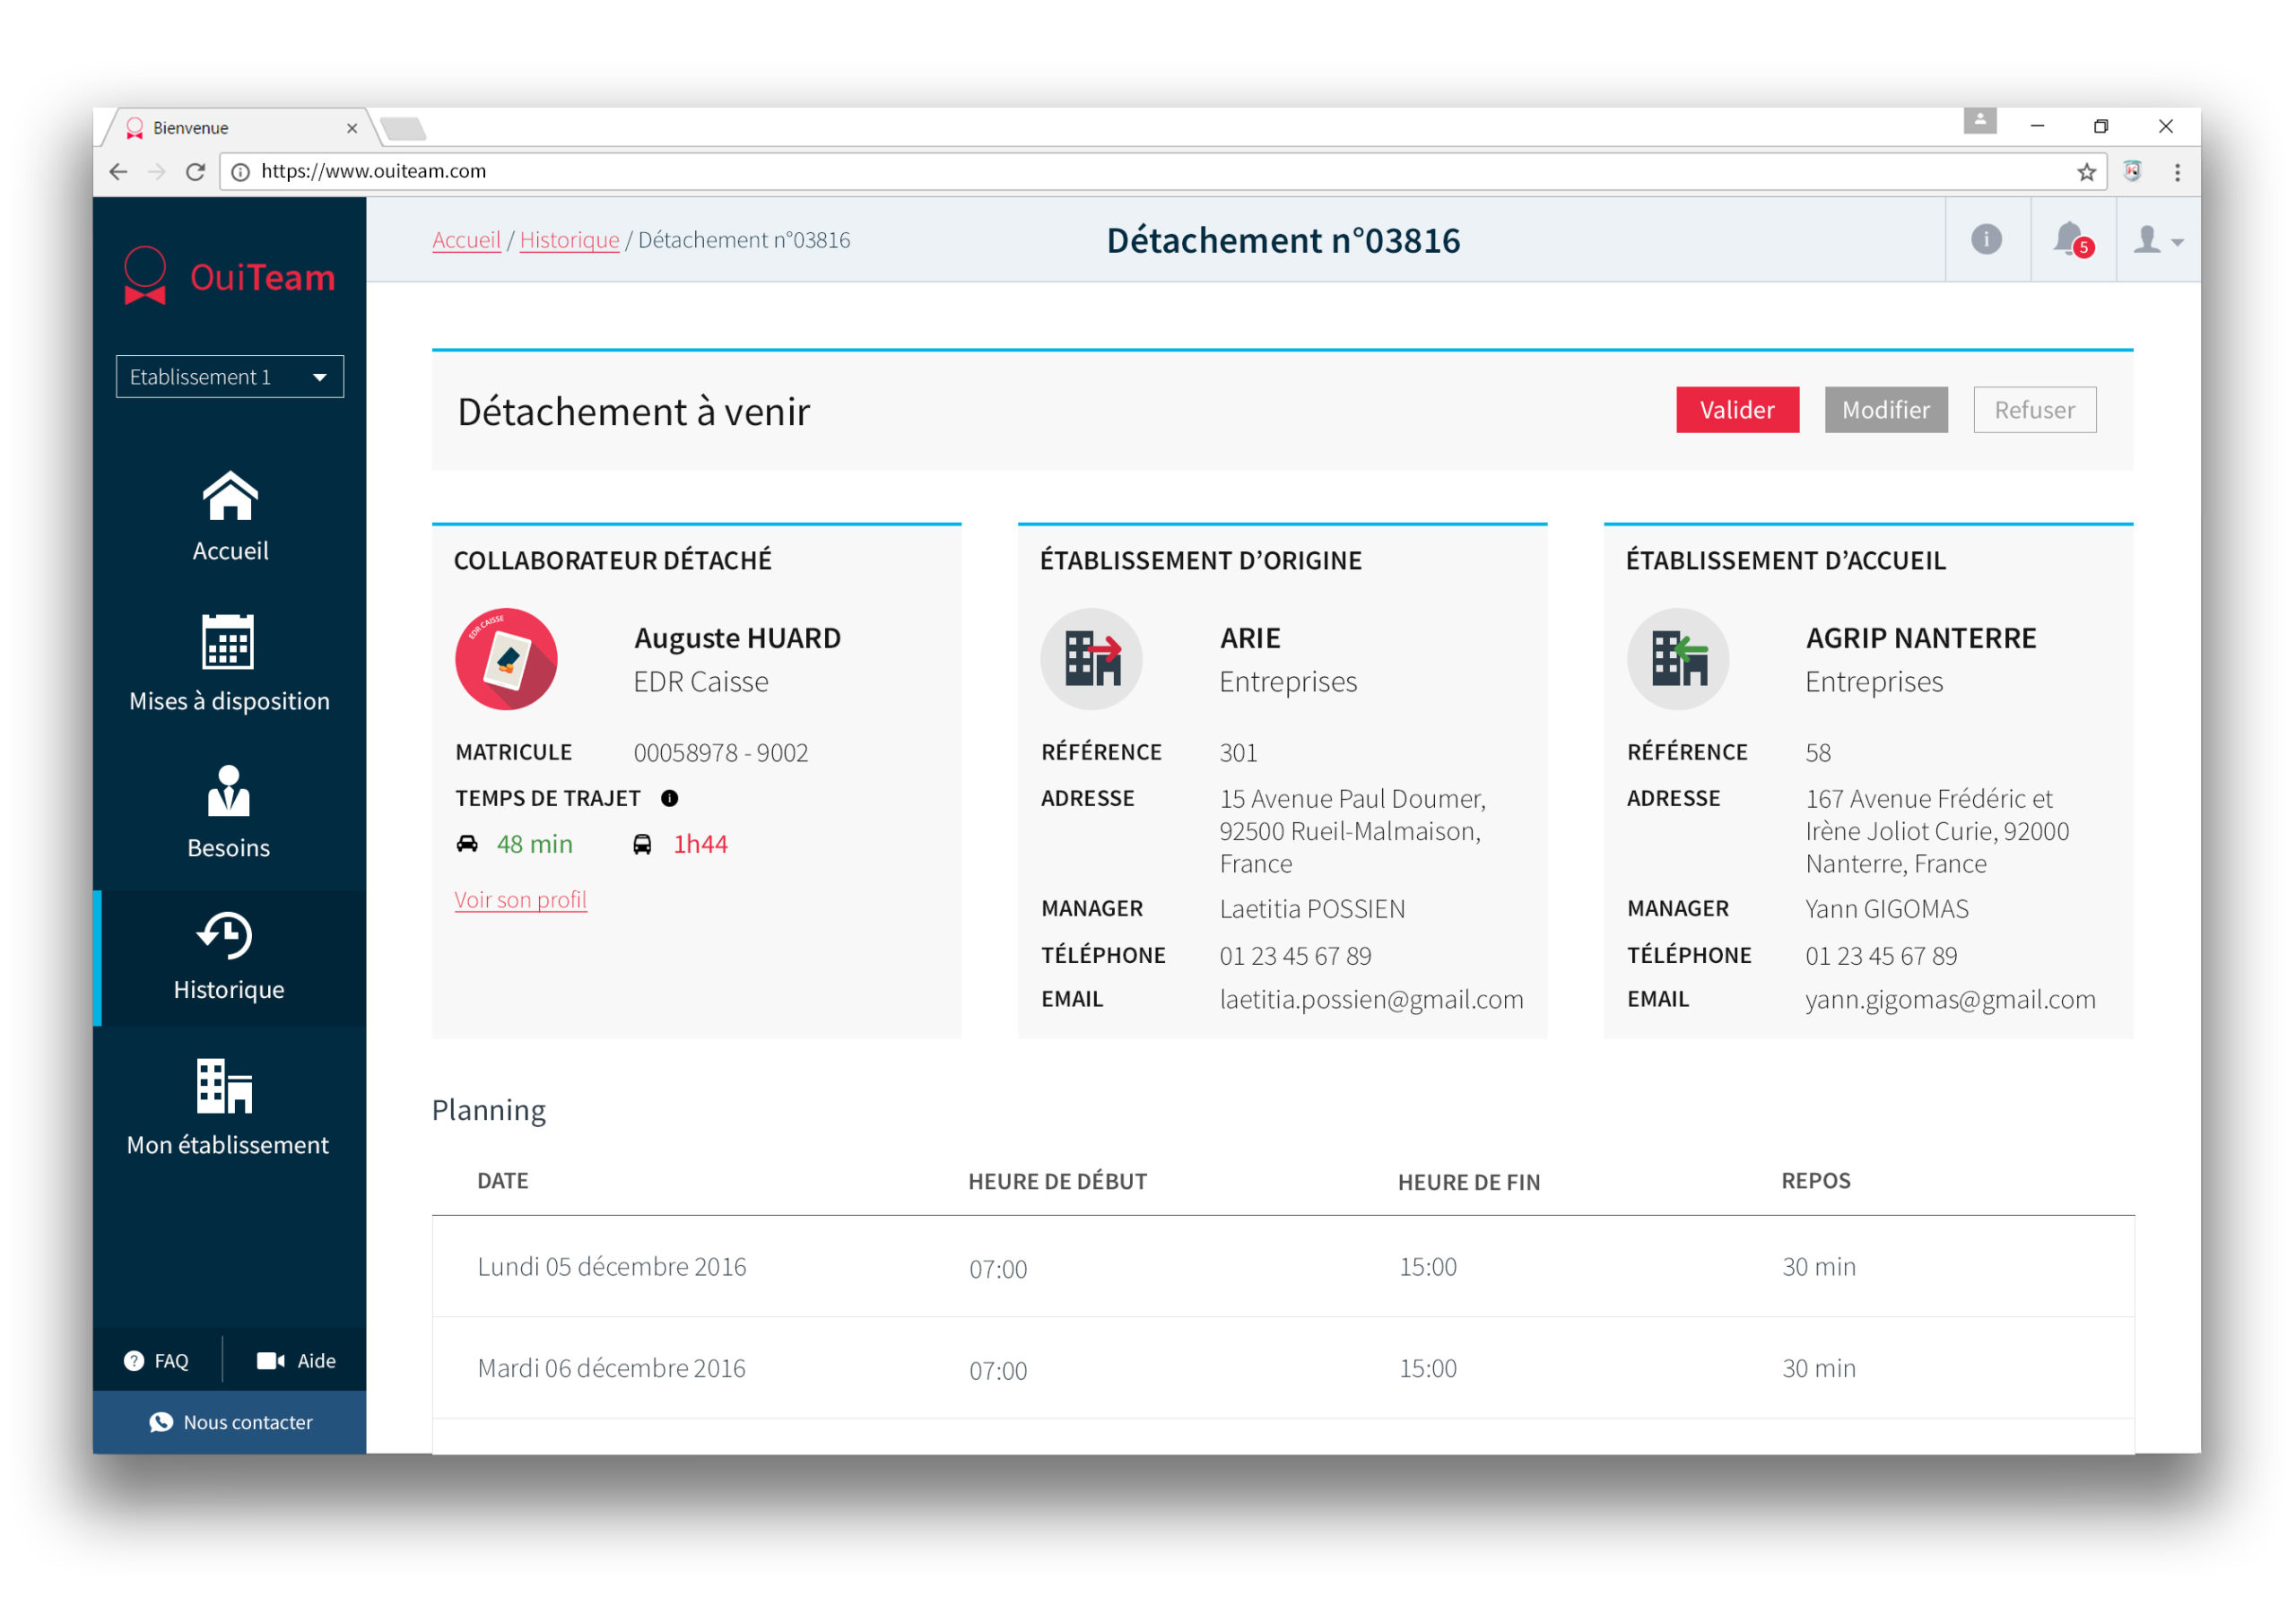Click the matricule 00058978 - 9002
The width and height of the screenshot is (2296, 1605).
(x=721, y=753)
